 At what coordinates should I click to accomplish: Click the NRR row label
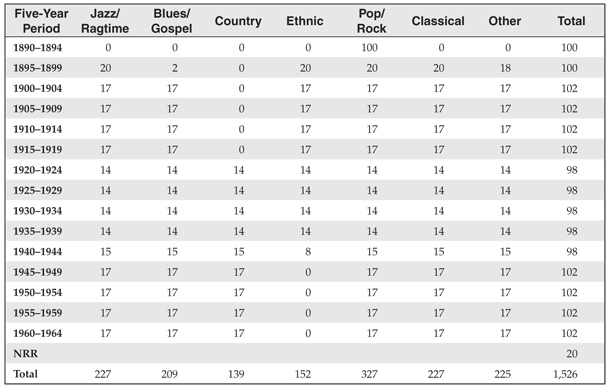(x=26, y=354)
